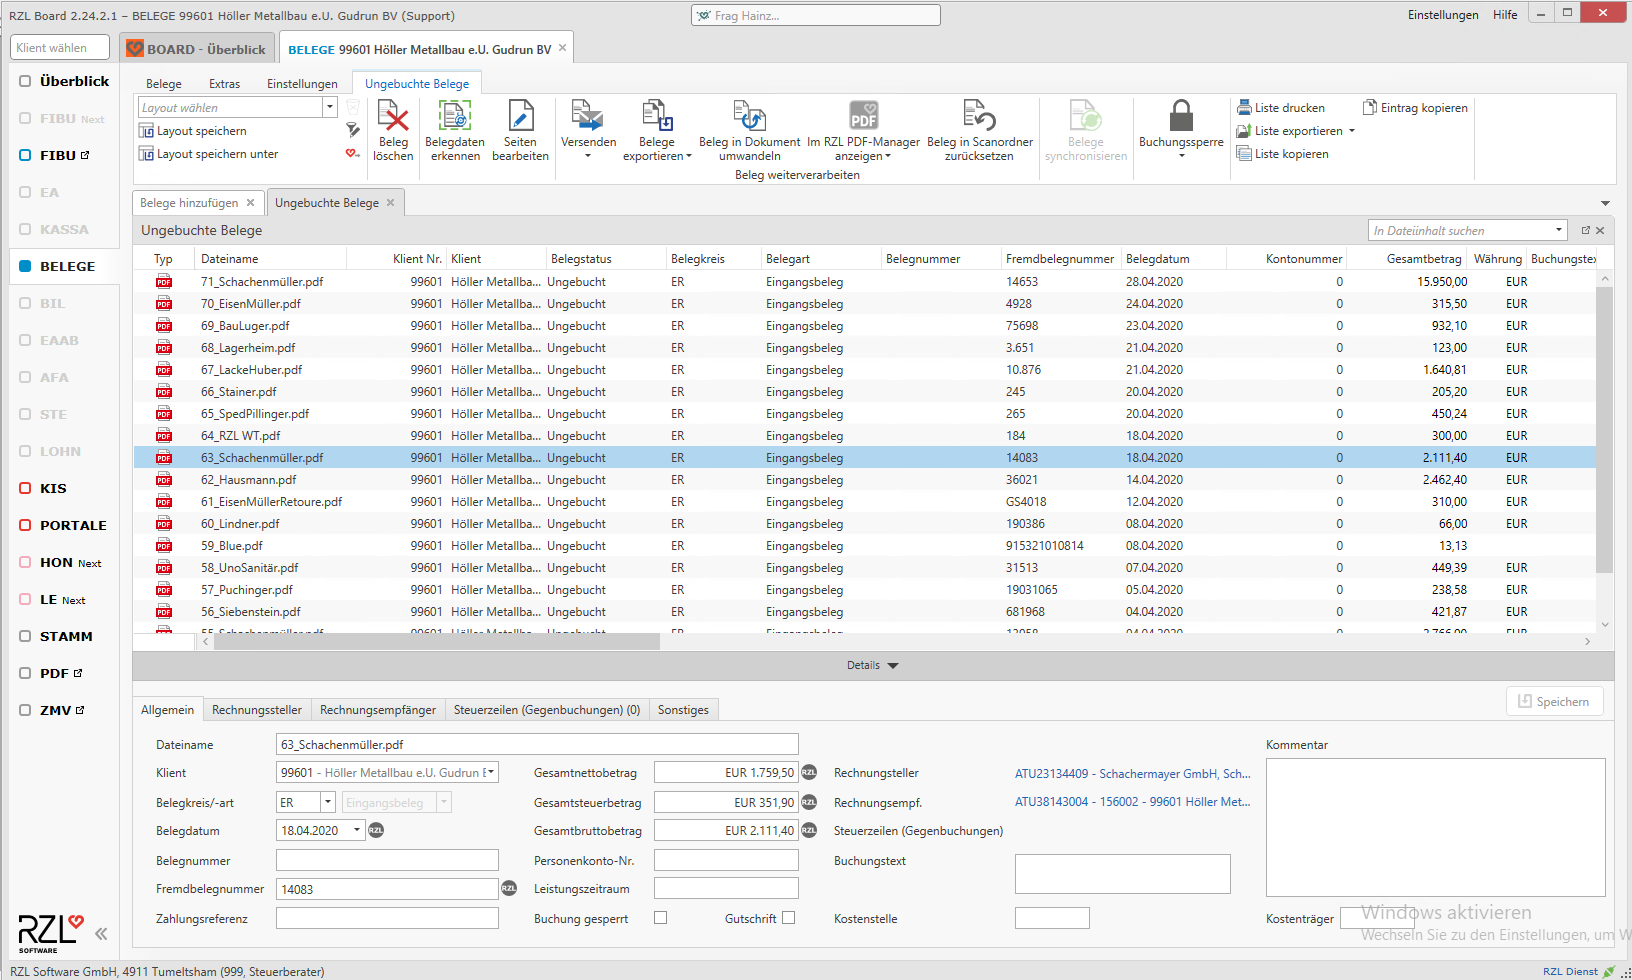The width and height of the screenshot is (1632, 980).
Task: Open the Layout wählen dropdown
Action: (329, 108)
